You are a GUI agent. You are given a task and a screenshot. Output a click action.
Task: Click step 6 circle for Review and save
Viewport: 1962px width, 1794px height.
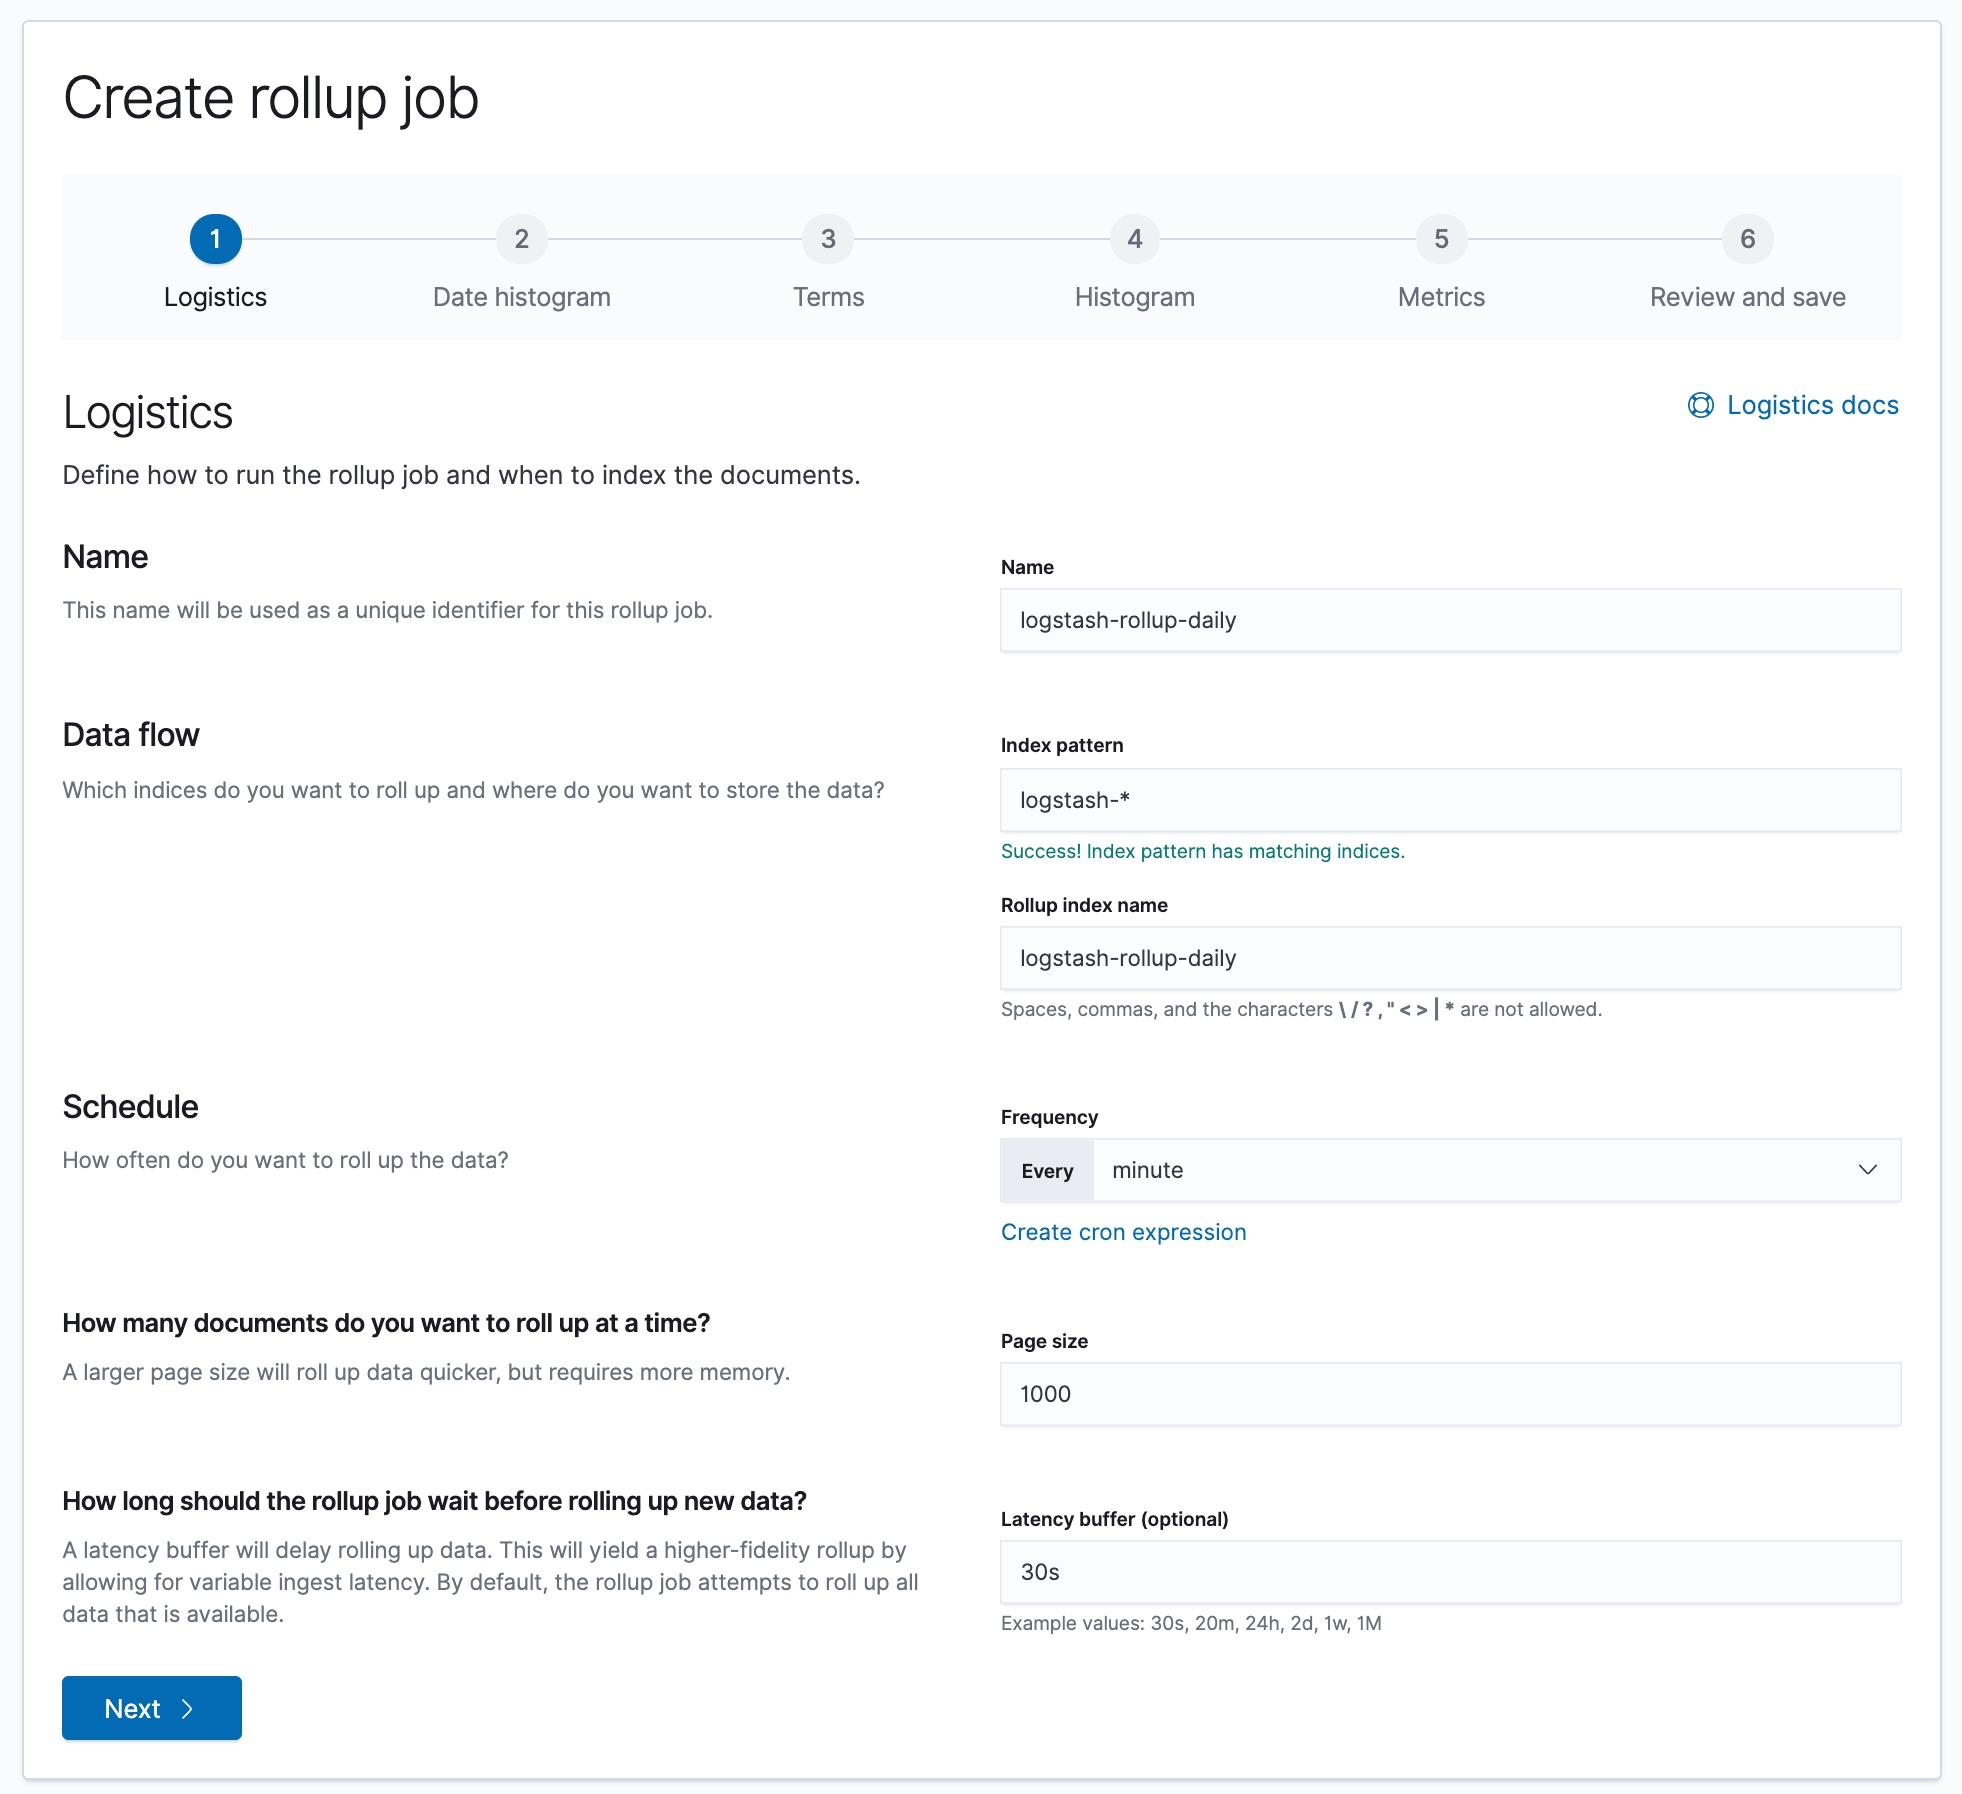pos(1747,239)
